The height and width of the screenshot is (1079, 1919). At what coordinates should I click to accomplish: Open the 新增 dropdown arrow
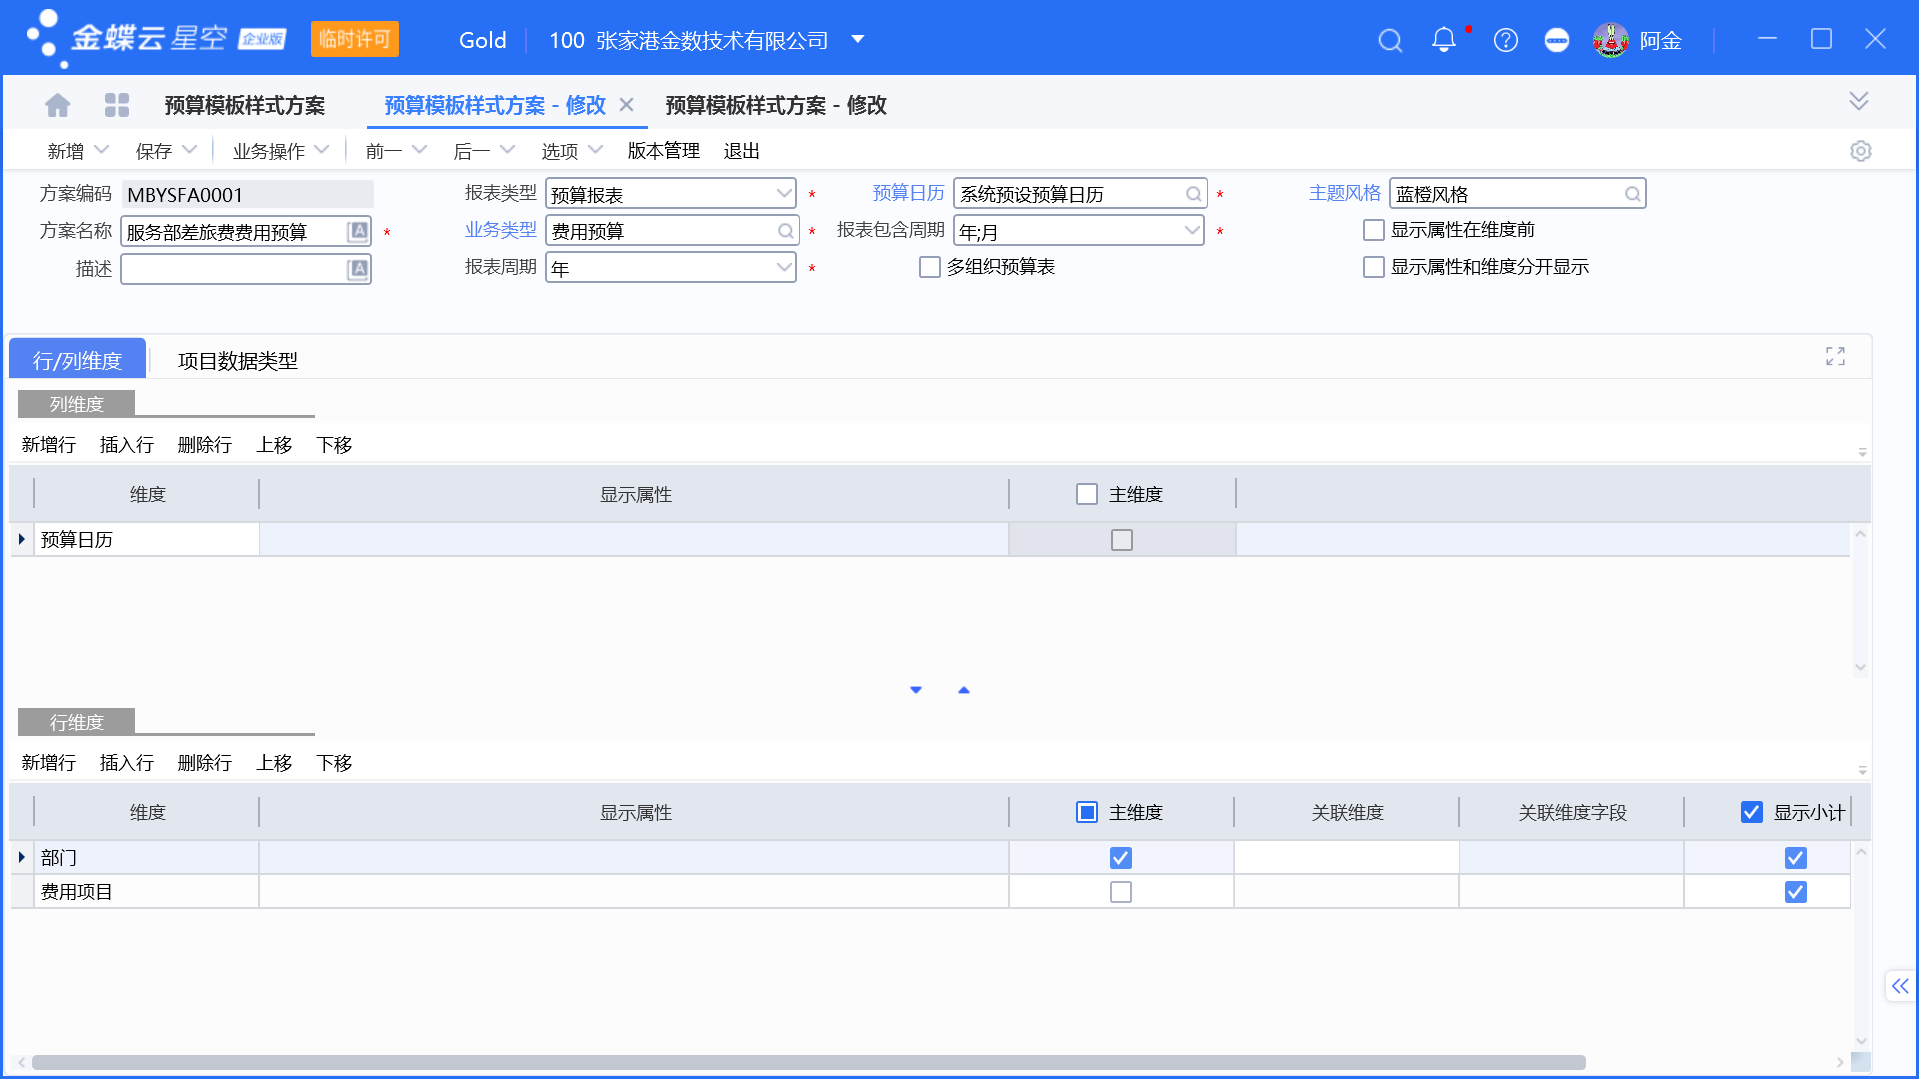101,150
